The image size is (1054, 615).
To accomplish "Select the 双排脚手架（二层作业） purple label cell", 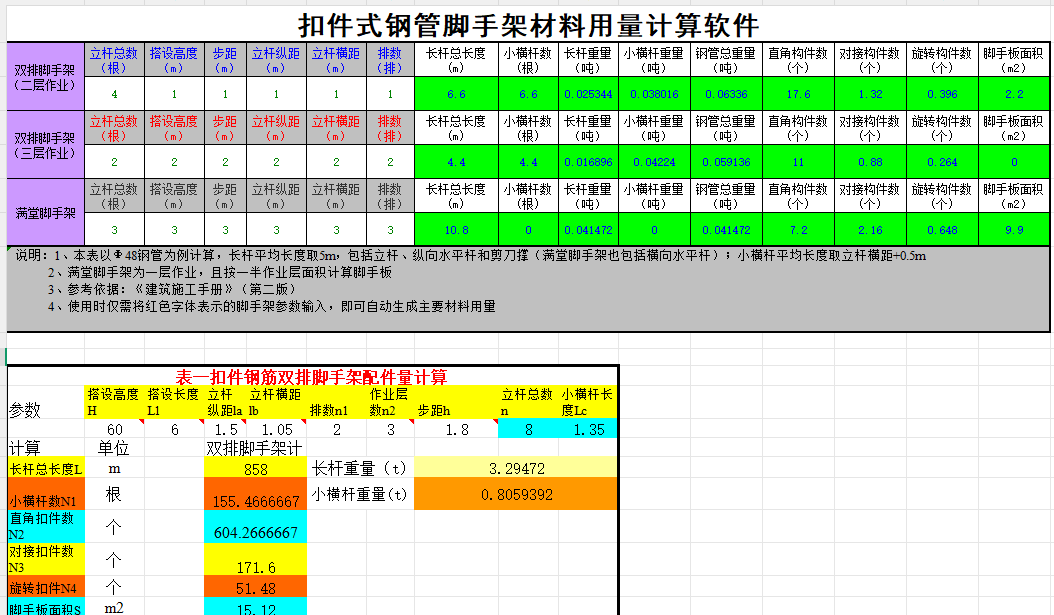I will pyautogui.click(x=46, y=77).
